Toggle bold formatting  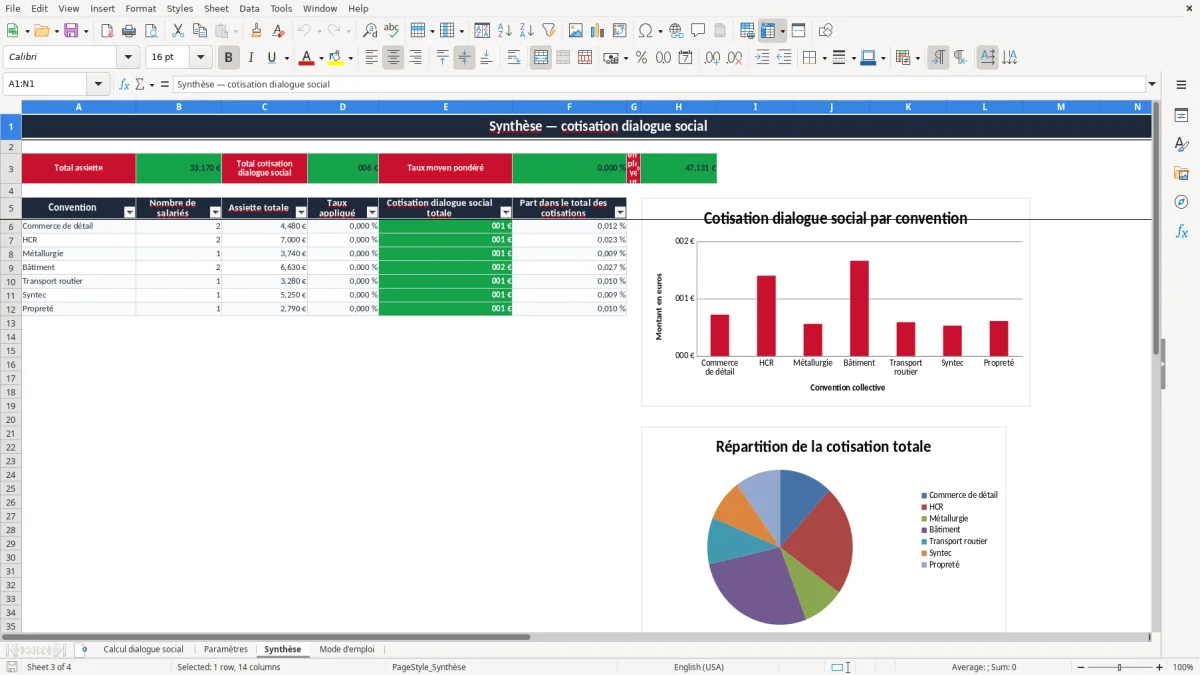pyautogui.click(x=229, y=58)
